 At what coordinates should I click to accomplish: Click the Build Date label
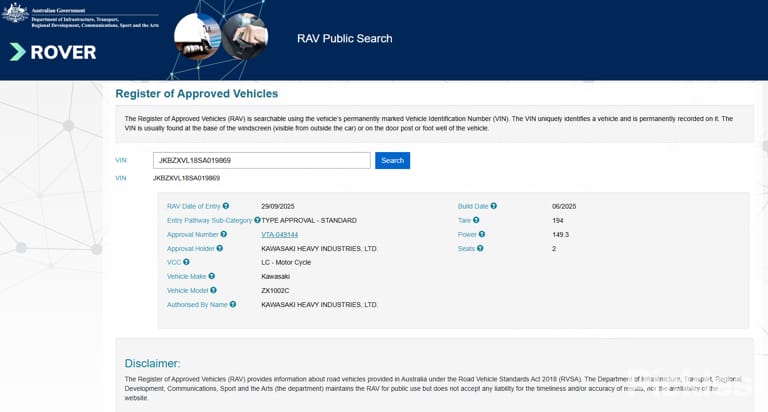click(x=473, y=207)
